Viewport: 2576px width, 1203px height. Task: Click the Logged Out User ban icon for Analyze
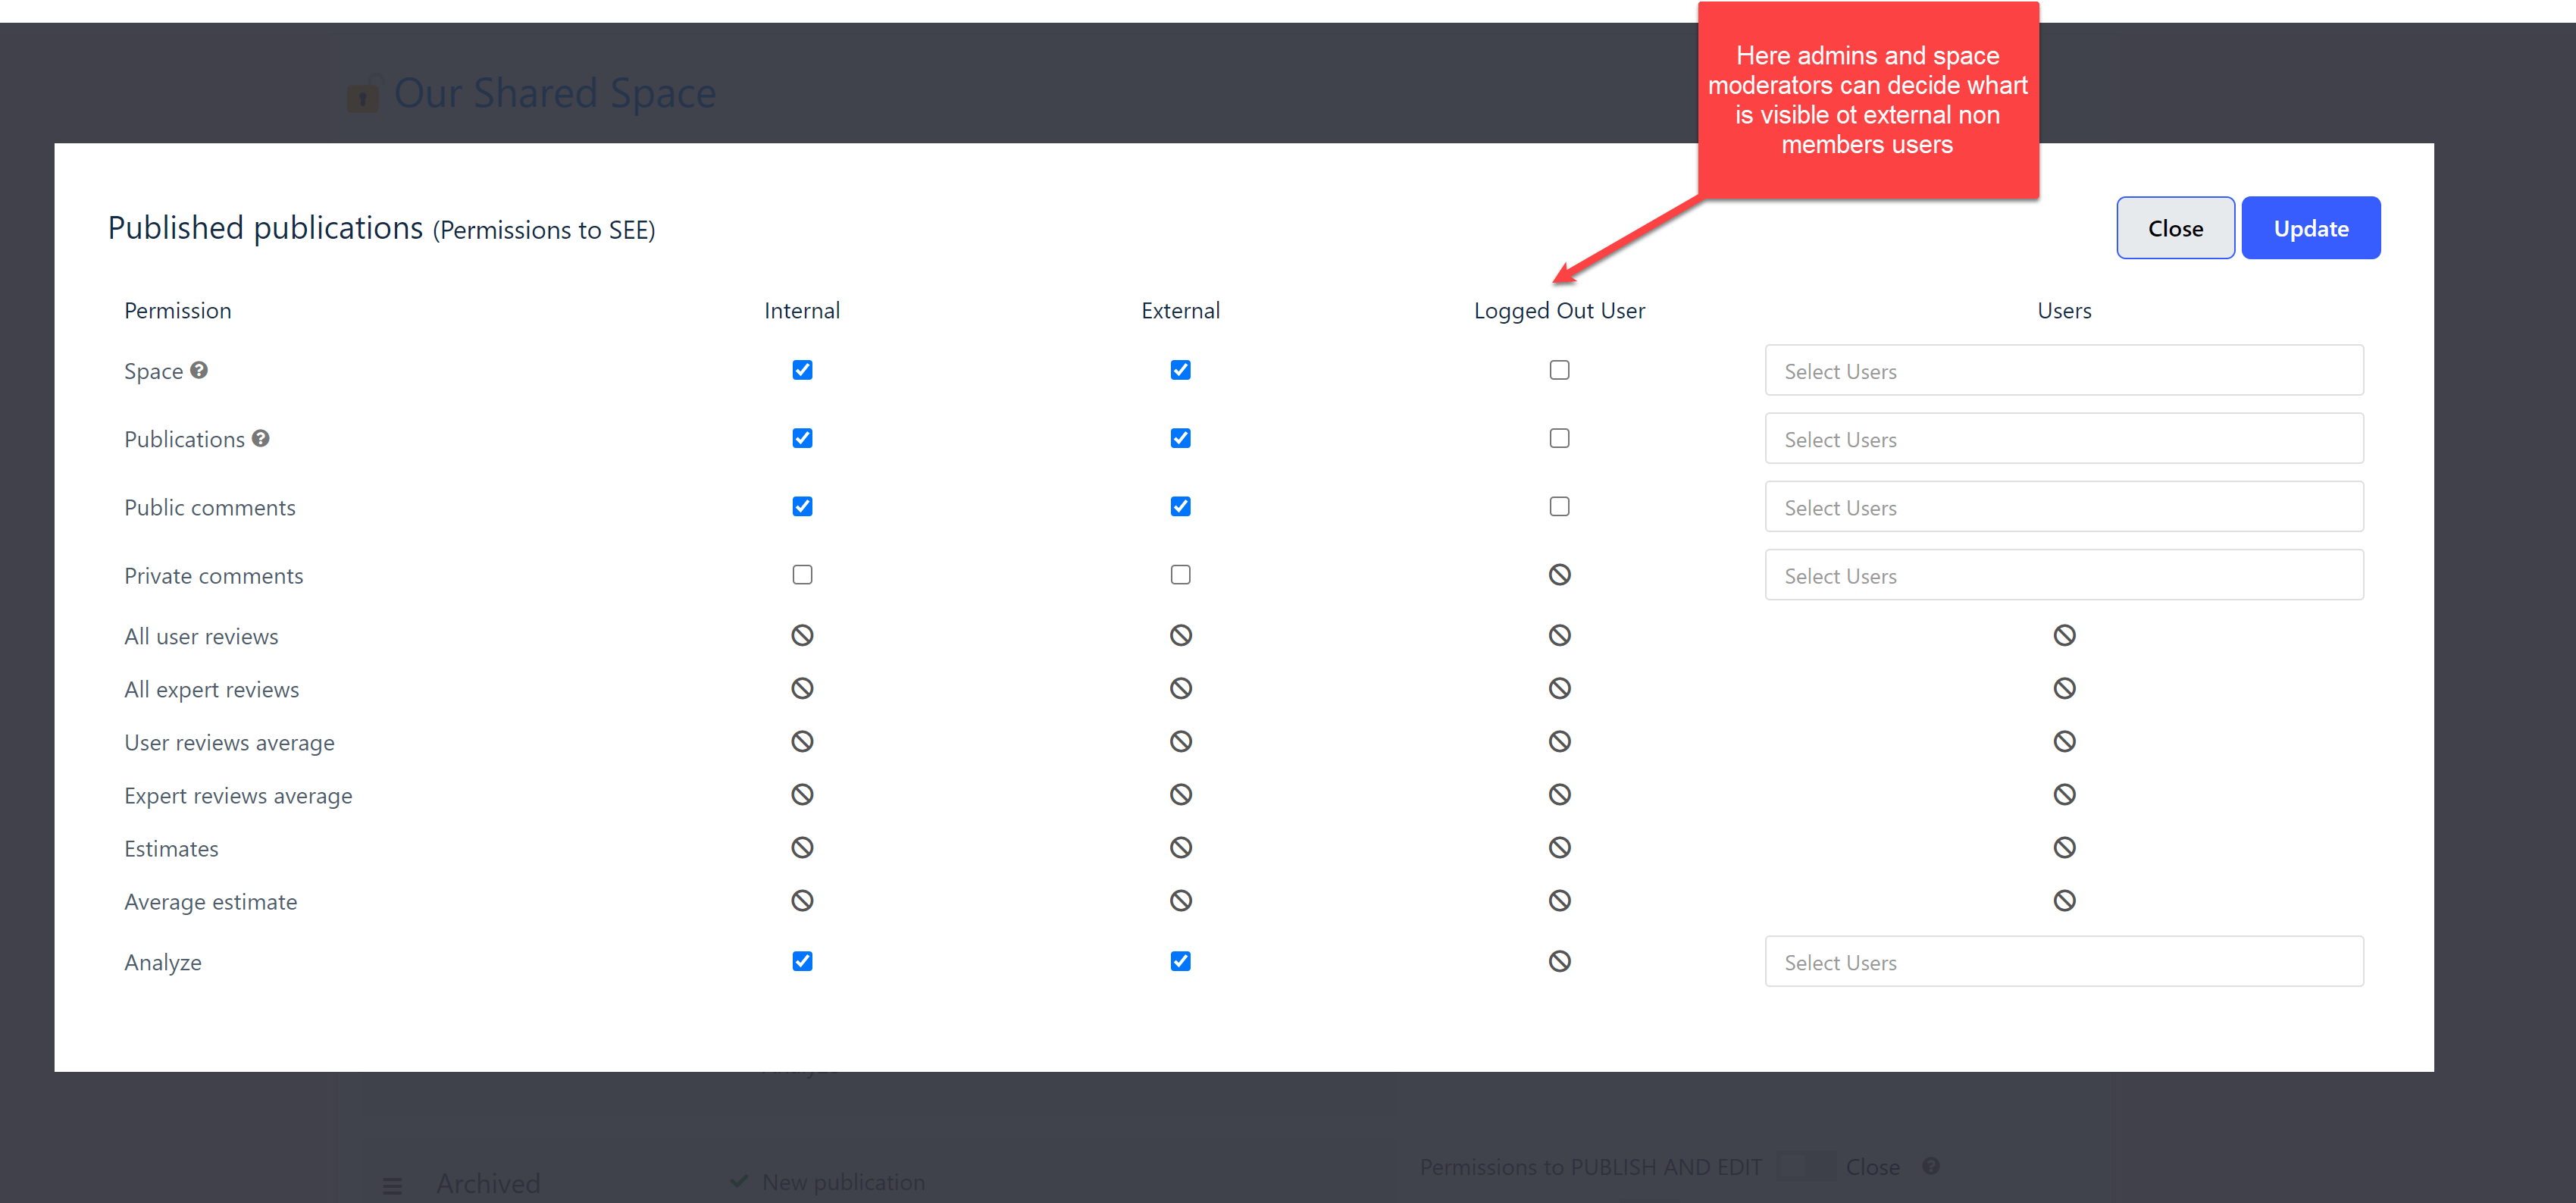pos(1559,962)
